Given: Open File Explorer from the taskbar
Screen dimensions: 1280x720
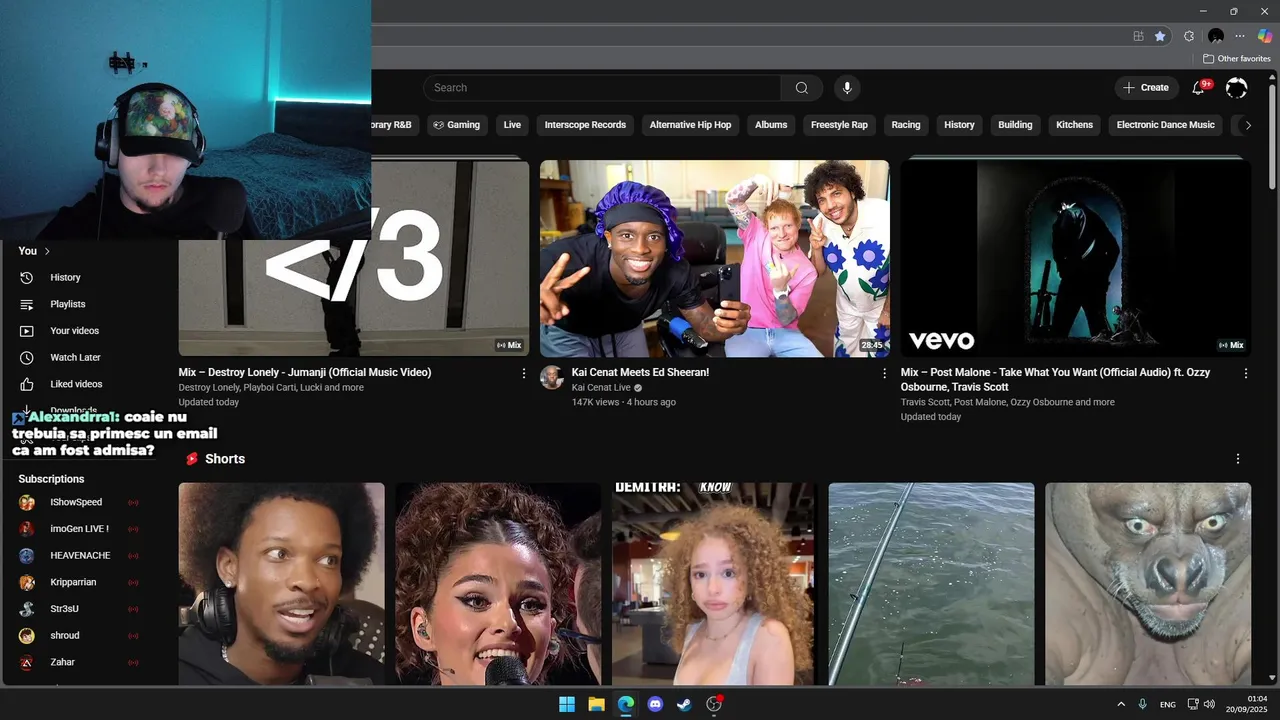Looking at the screenshot, I should [596, 704].
